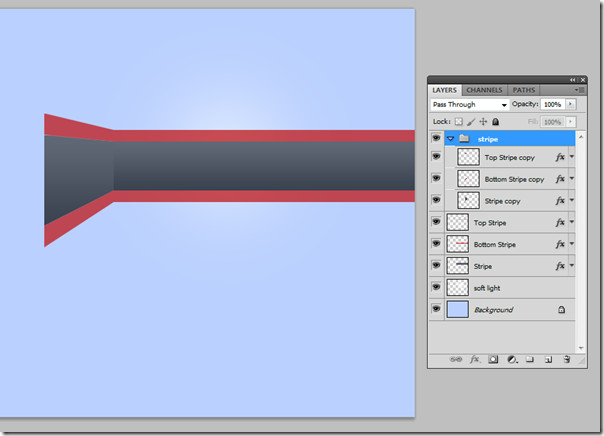Click the lock all padlock icon
Screen dimensions: 604x436
pyautogui.click(x=496, y=122)
